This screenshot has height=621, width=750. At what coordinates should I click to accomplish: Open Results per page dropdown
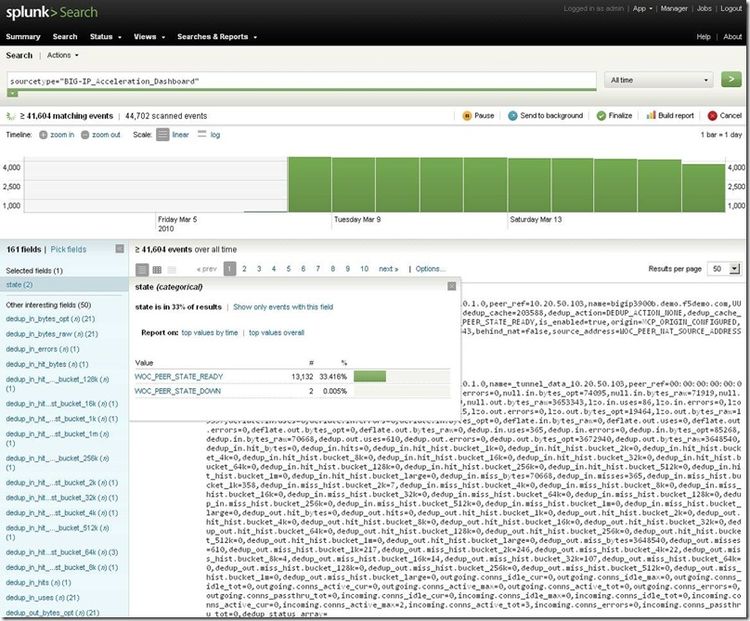click(x=717, y=269)
